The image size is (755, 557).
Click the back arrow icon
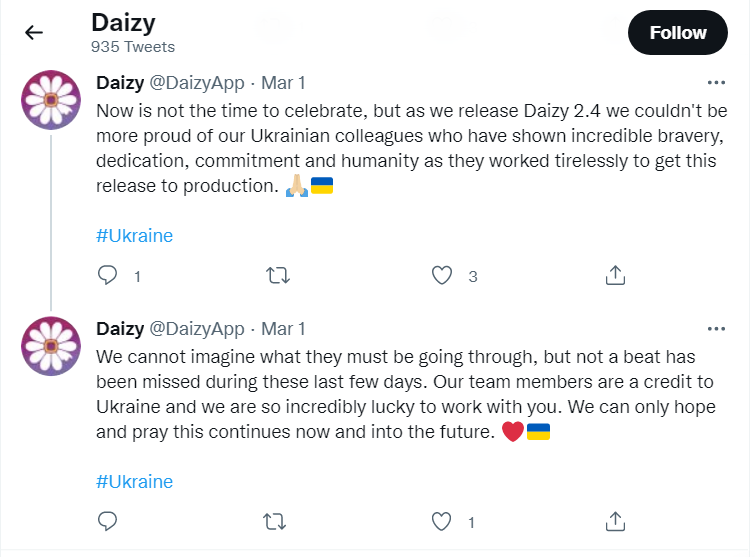(34, 32)
